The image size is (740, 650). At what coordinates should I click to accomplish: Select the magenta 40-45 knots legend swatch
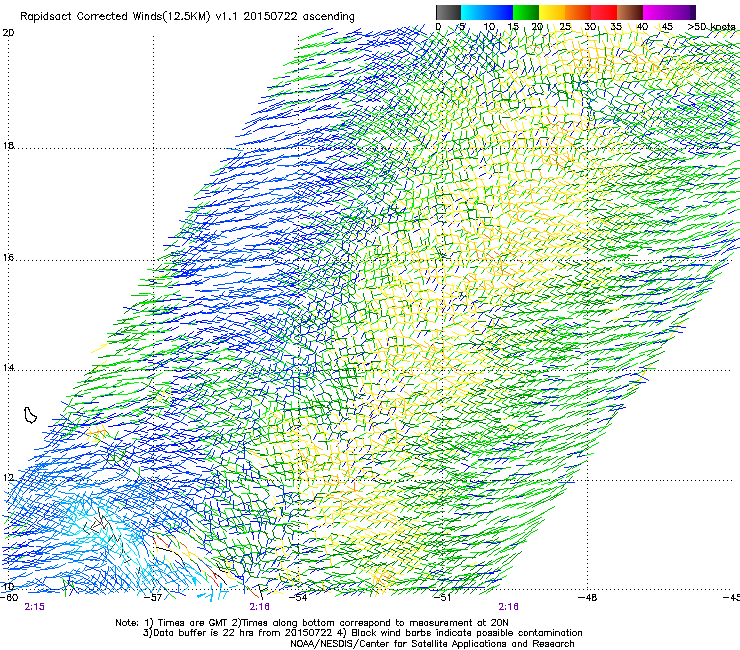(654, 12)
